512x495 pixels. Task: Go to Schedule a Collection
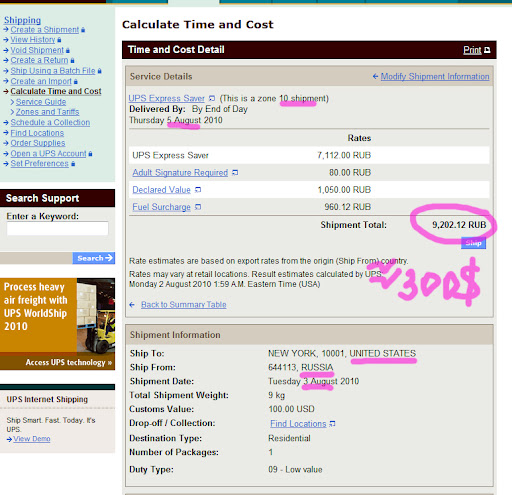coord(50,122)
